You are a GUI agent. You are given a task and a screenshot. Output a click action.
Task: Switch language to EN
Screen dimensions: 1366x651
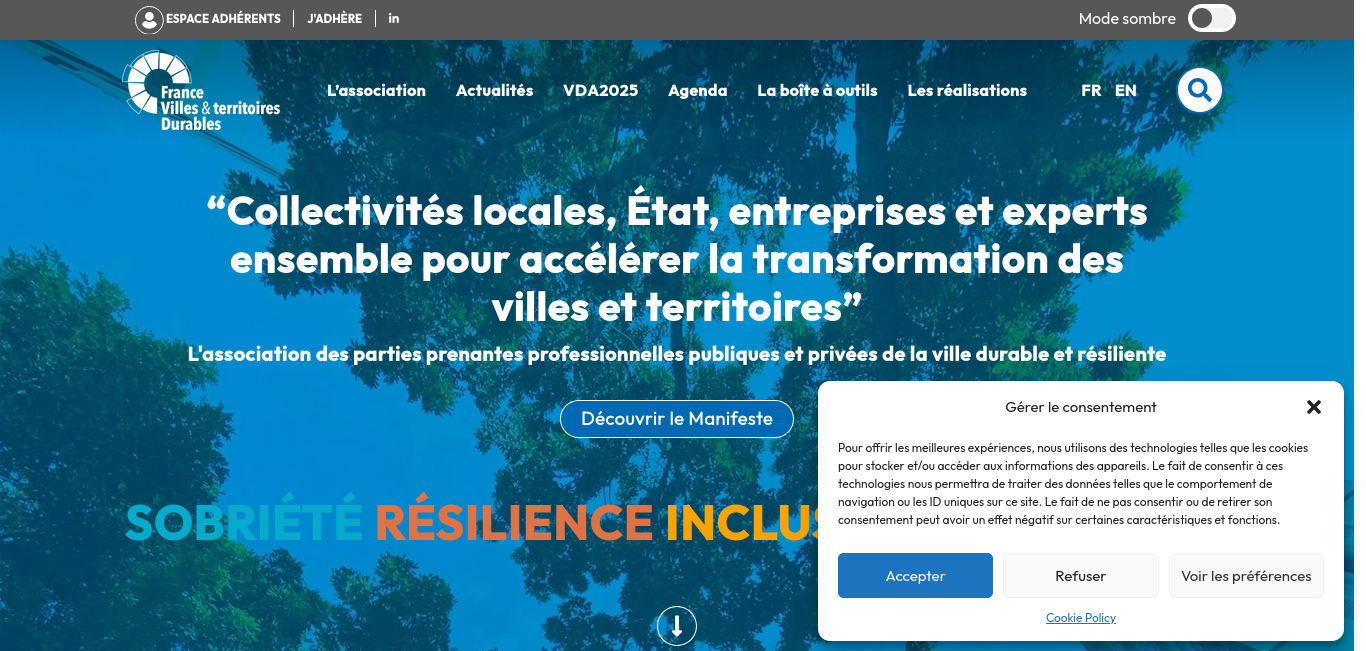[1126, 90]
